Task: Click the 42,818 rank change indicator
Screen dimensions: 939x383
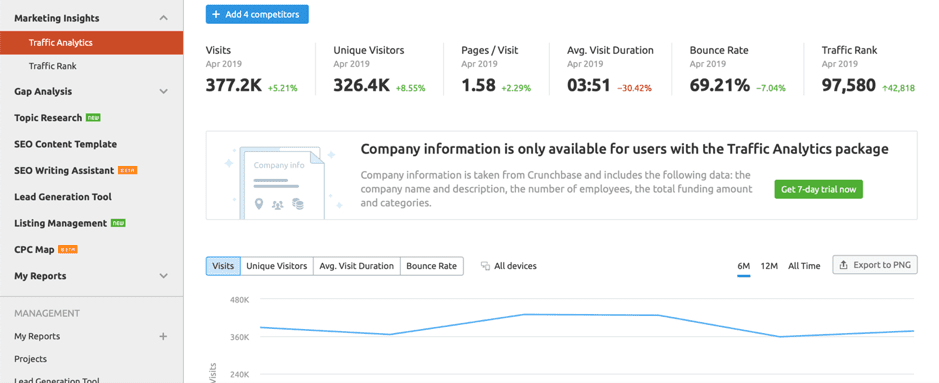Action: [898, 88]
